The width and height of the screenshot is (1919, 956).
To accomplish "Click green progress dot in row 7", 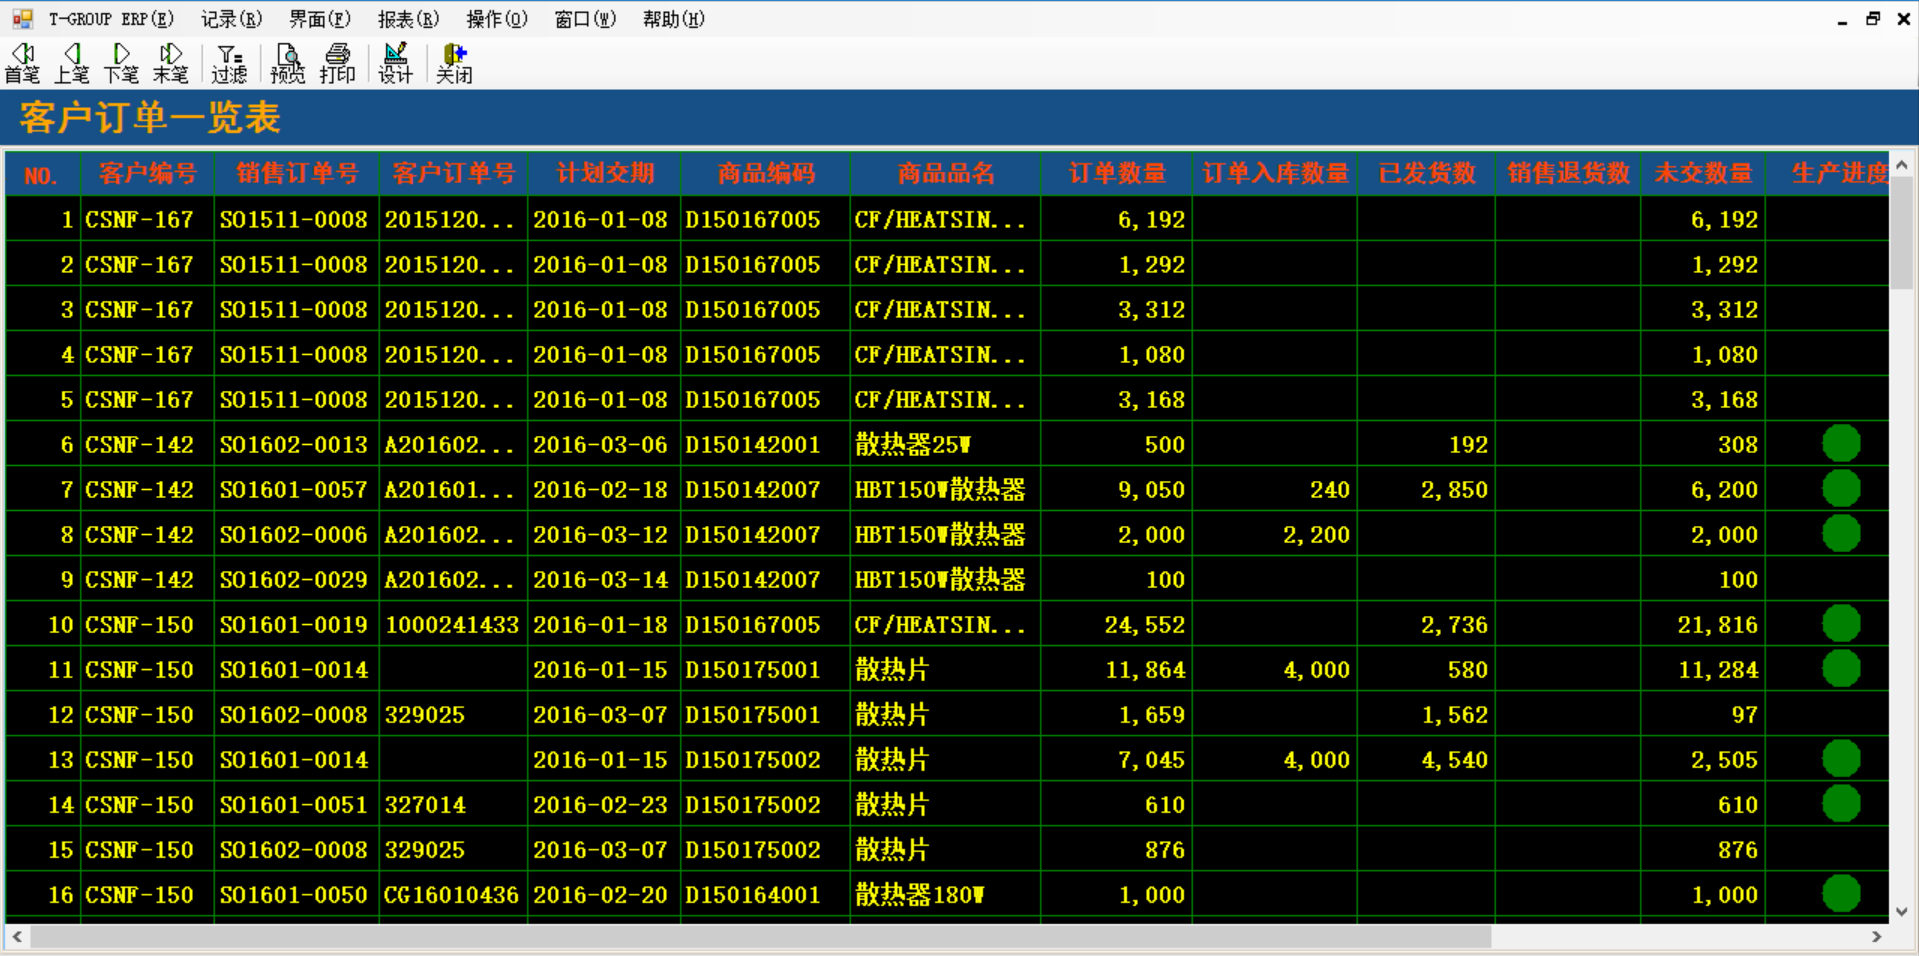I will point(1841,488).
